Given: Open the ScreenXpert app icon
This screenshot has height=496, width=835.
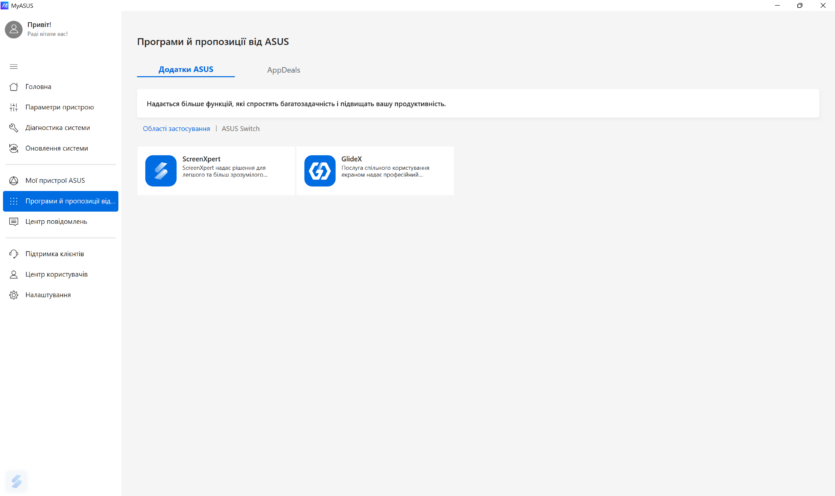Looking at the screenshot, I should click(x=161, y=170).
